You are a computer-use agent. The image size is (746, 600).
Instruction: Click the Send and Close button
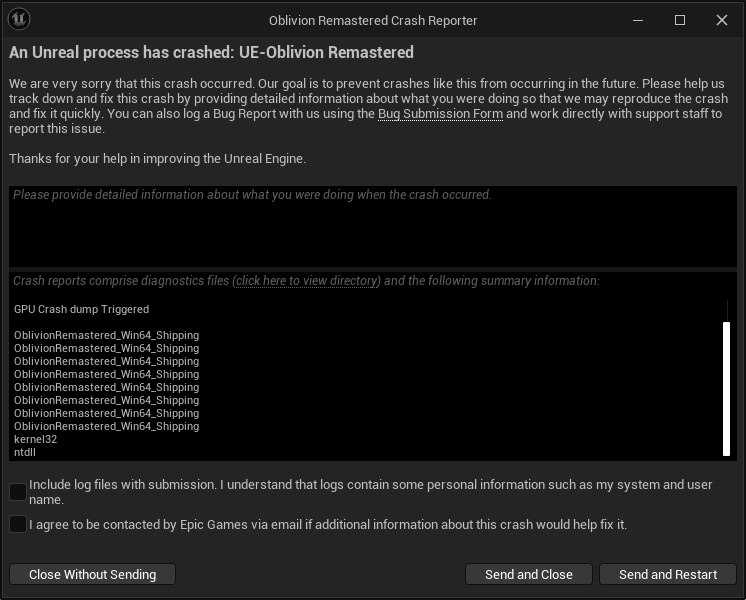(x=529, y=574)
